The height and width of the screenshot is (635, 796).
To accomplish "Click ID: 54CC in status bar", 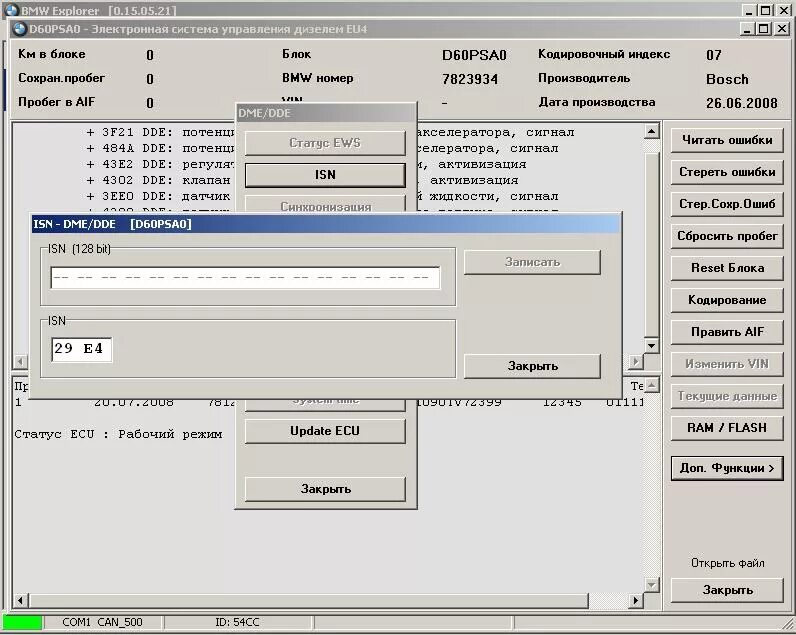I will (x=237, y=622).
